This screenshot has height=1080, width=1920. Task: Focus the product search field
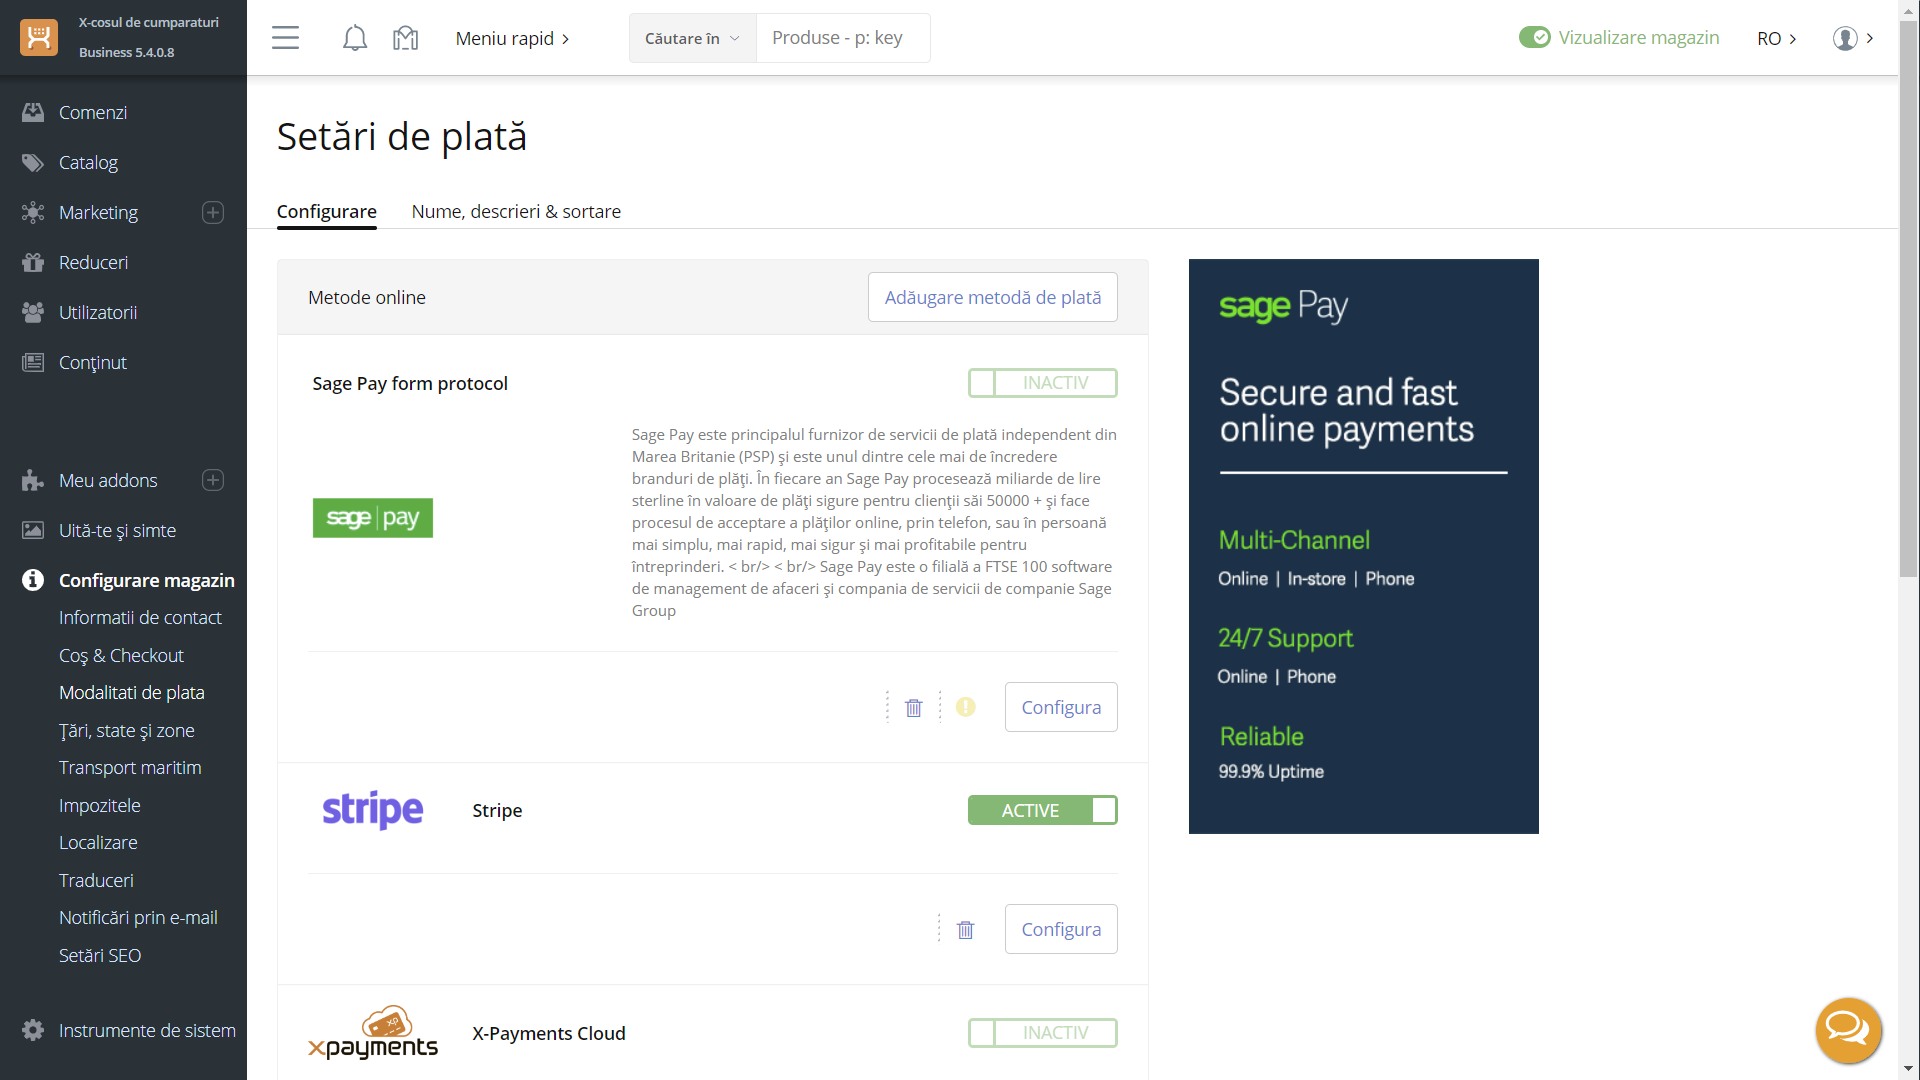tap(843, 38)
